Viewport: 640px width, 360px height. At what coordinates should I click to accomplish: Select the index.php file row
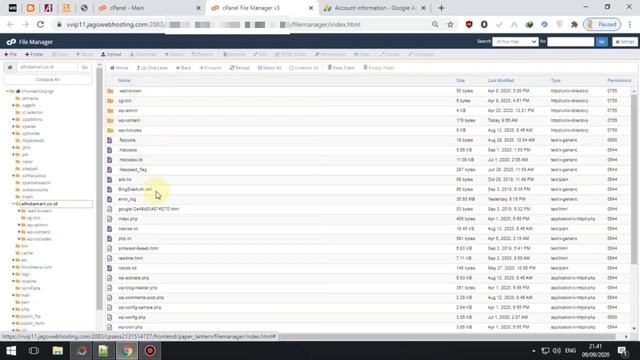coord(369,219)
